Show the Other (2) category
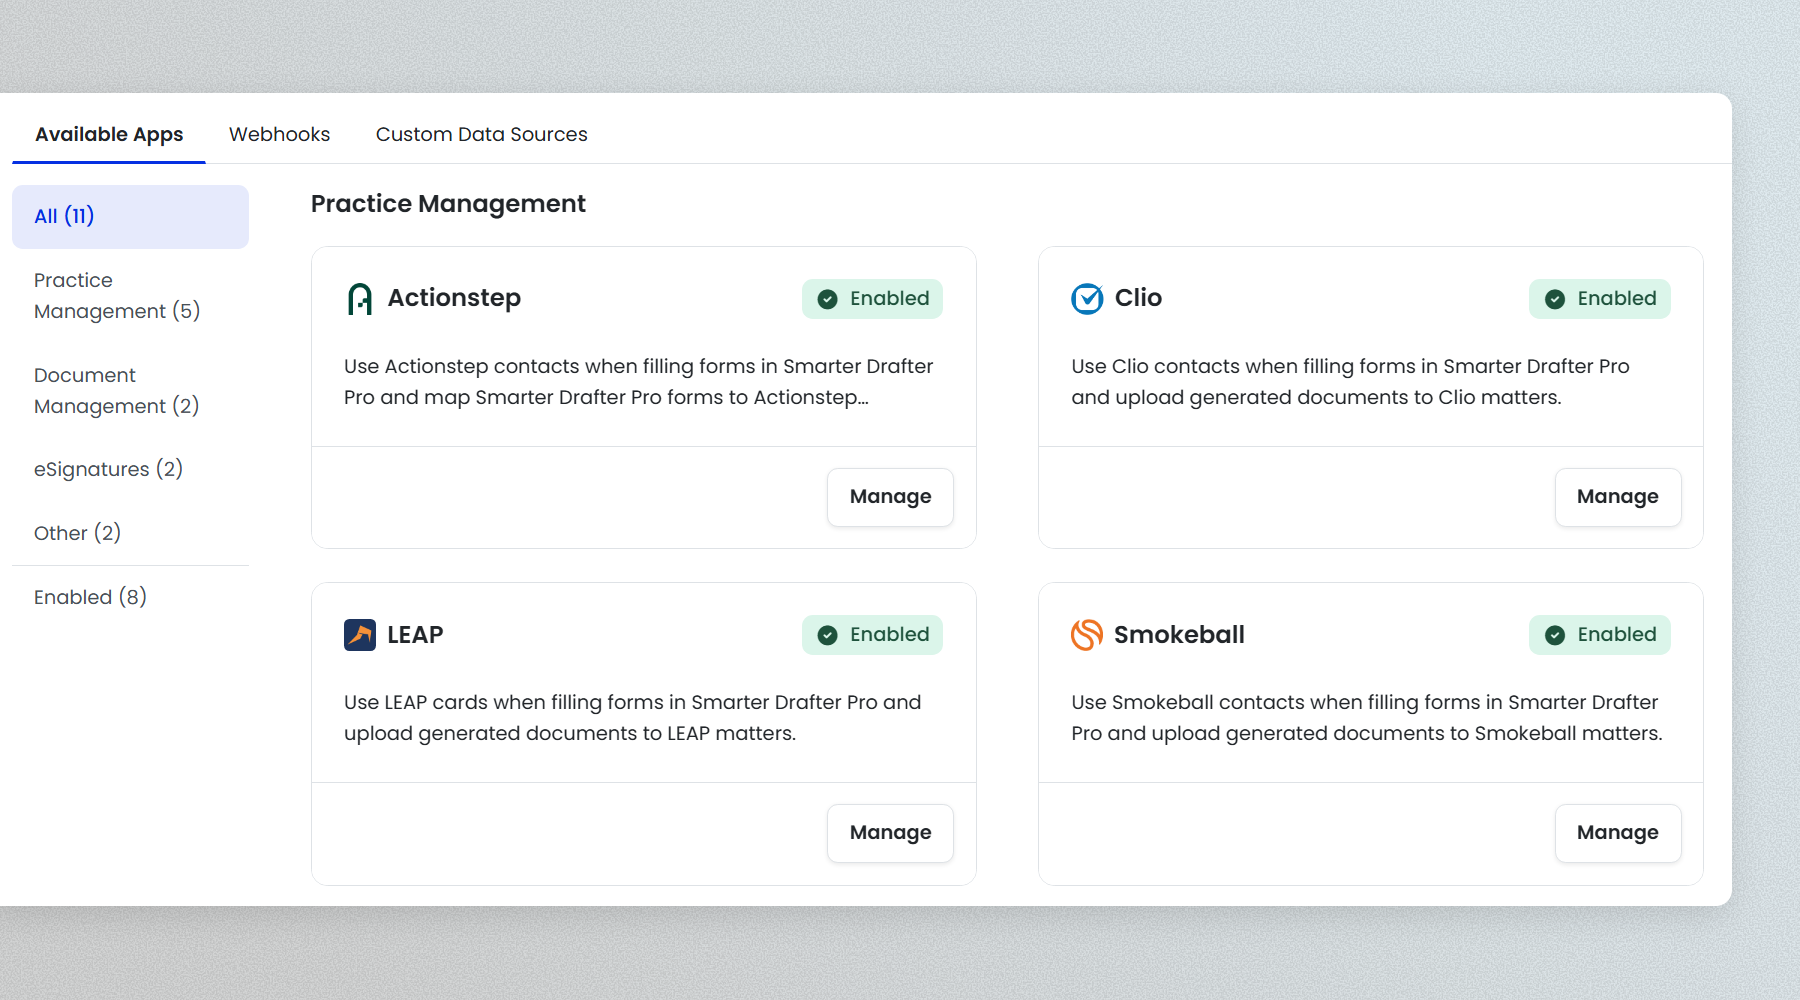Image resolution: width=1800 pixels, height=1000 pixels. 130,533
